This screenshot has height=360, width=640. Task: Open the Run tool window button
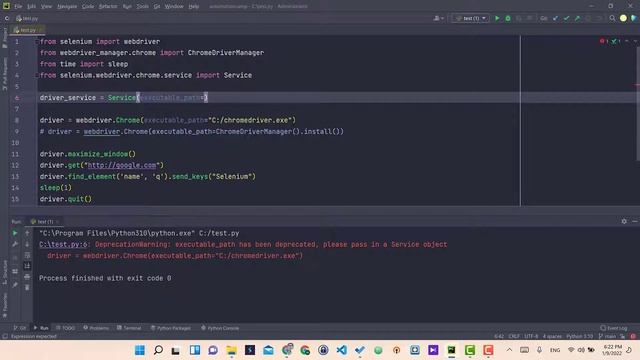click(41, 328)
